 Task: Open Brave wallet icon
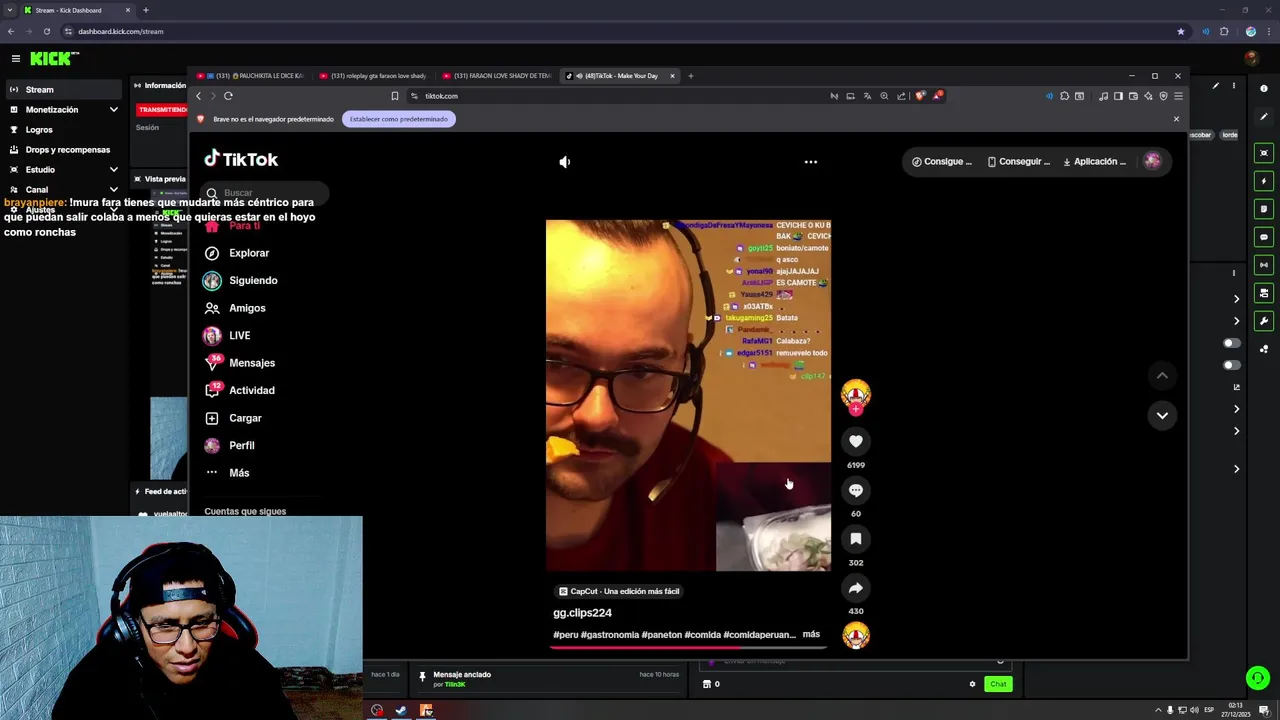[1133, 96]
